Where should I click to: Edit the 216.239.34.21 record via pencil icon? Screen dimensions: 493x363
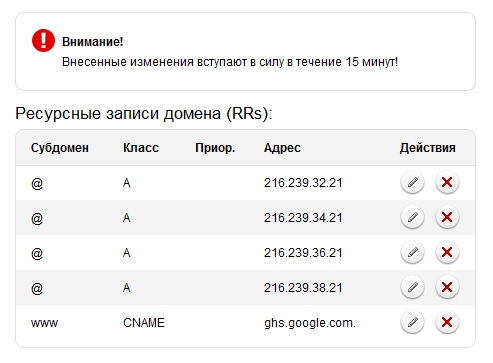tap(412, 217)
